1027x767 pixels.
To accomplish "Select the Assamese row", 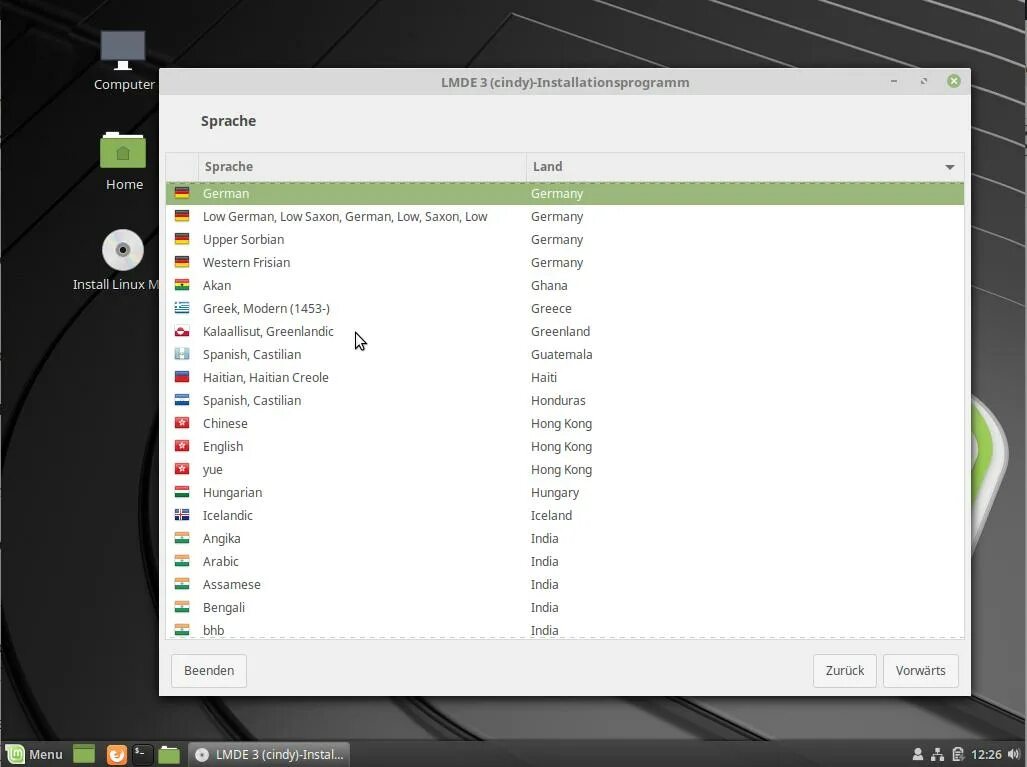I will pos(565,584).
